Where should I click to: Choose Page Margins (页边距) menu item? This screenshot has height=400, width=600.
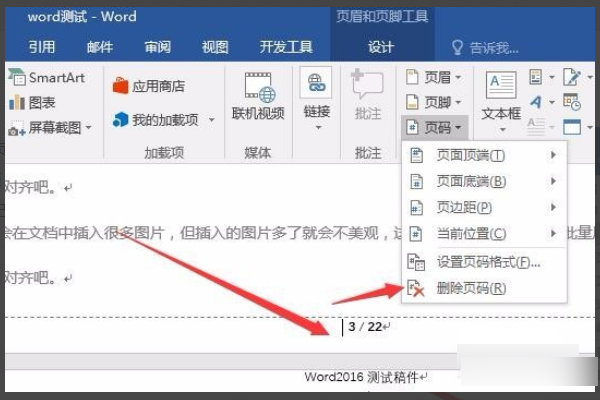coord(484,208)
